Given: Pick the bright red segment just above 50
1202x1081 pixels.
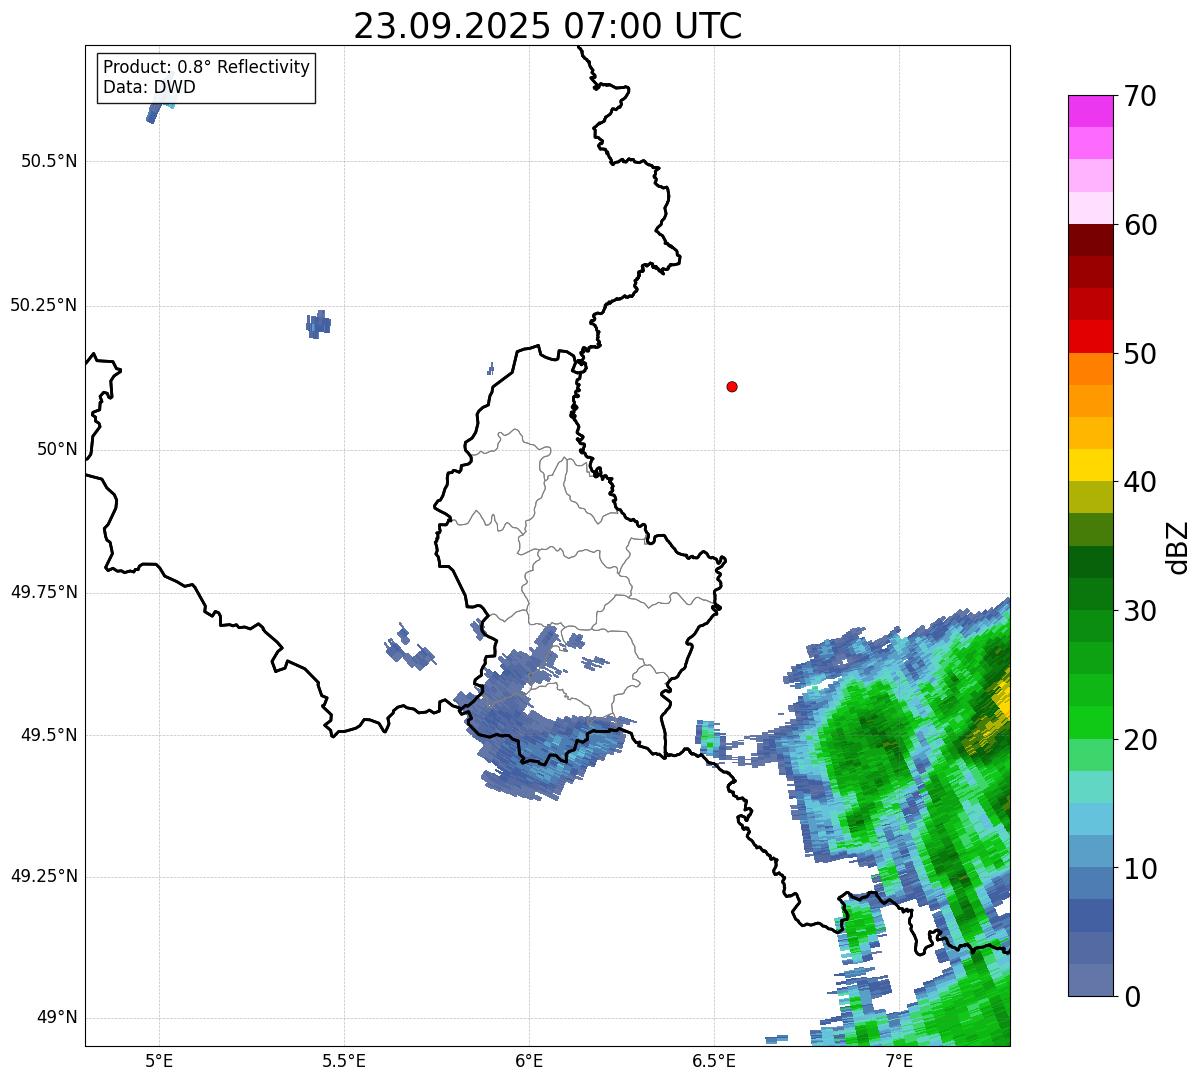Looking at the screenshot, I should coord(1090,337).
